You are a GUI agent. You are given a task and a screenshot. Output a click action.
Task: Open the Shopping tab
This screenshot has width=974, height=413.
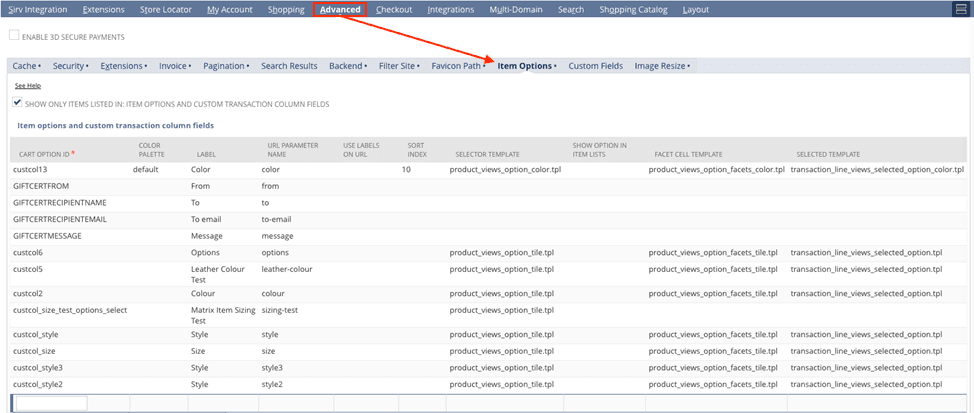286,9
